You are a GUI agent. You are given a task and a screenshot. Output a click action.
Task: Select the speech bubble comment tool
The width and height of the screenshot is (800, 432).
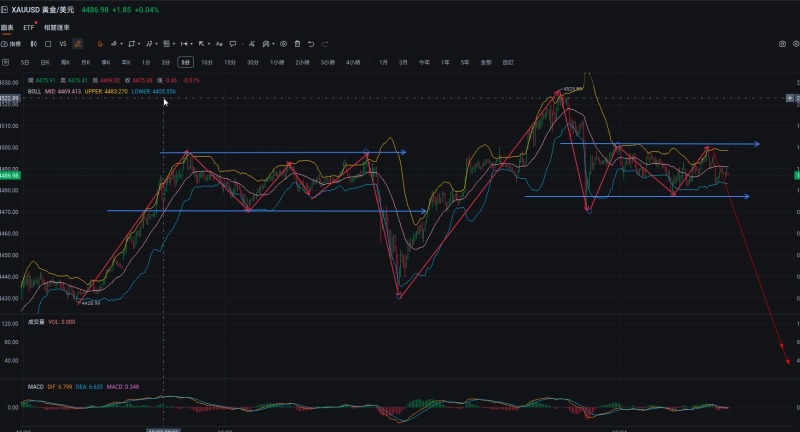[233, 44]
